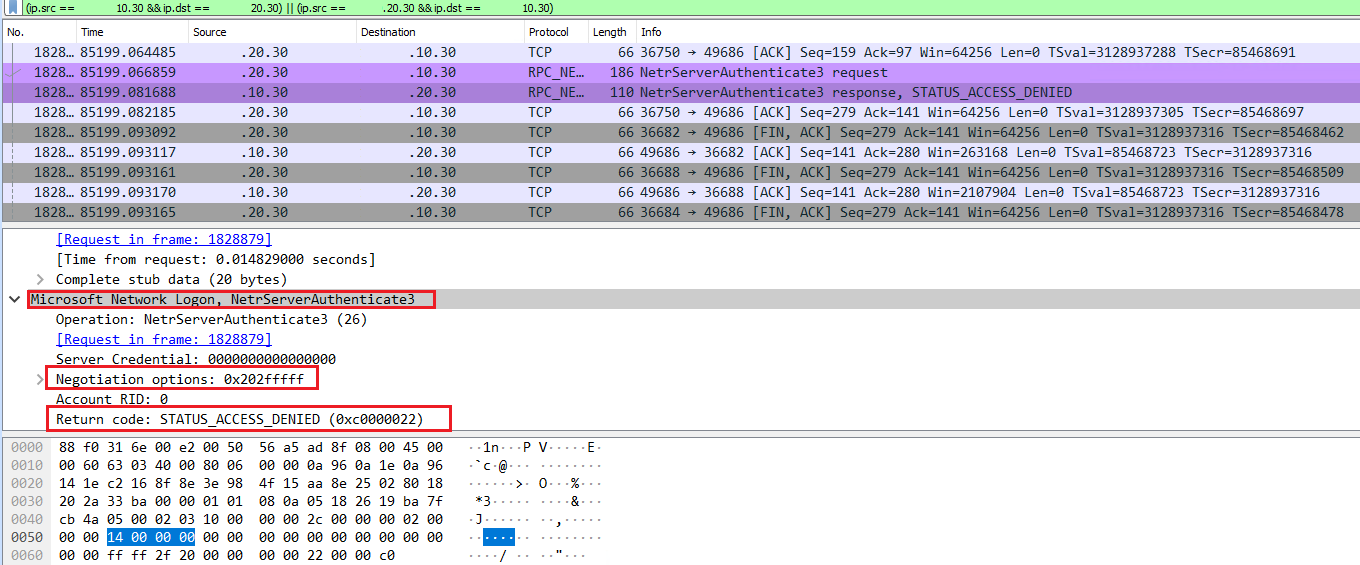Select the STATUS_ACCESS_DENIED response packet row

(680, 92)
